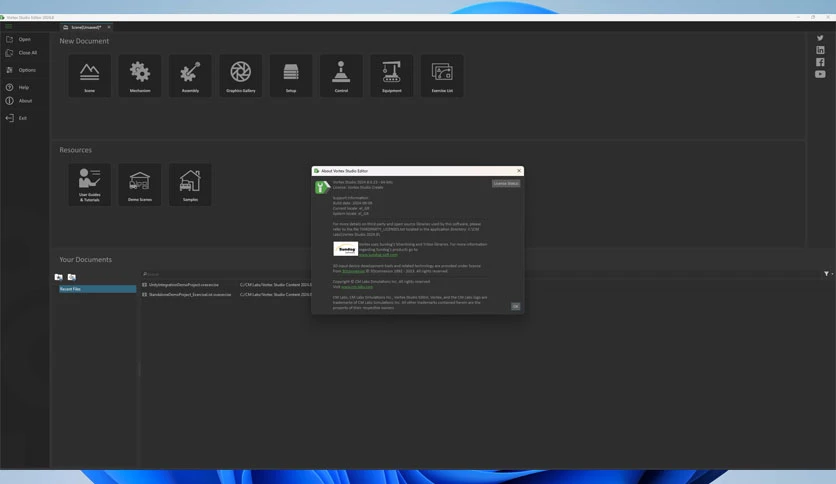Click the add folder icon under Your Documents
836x484 pixels.
click(59, 277)
